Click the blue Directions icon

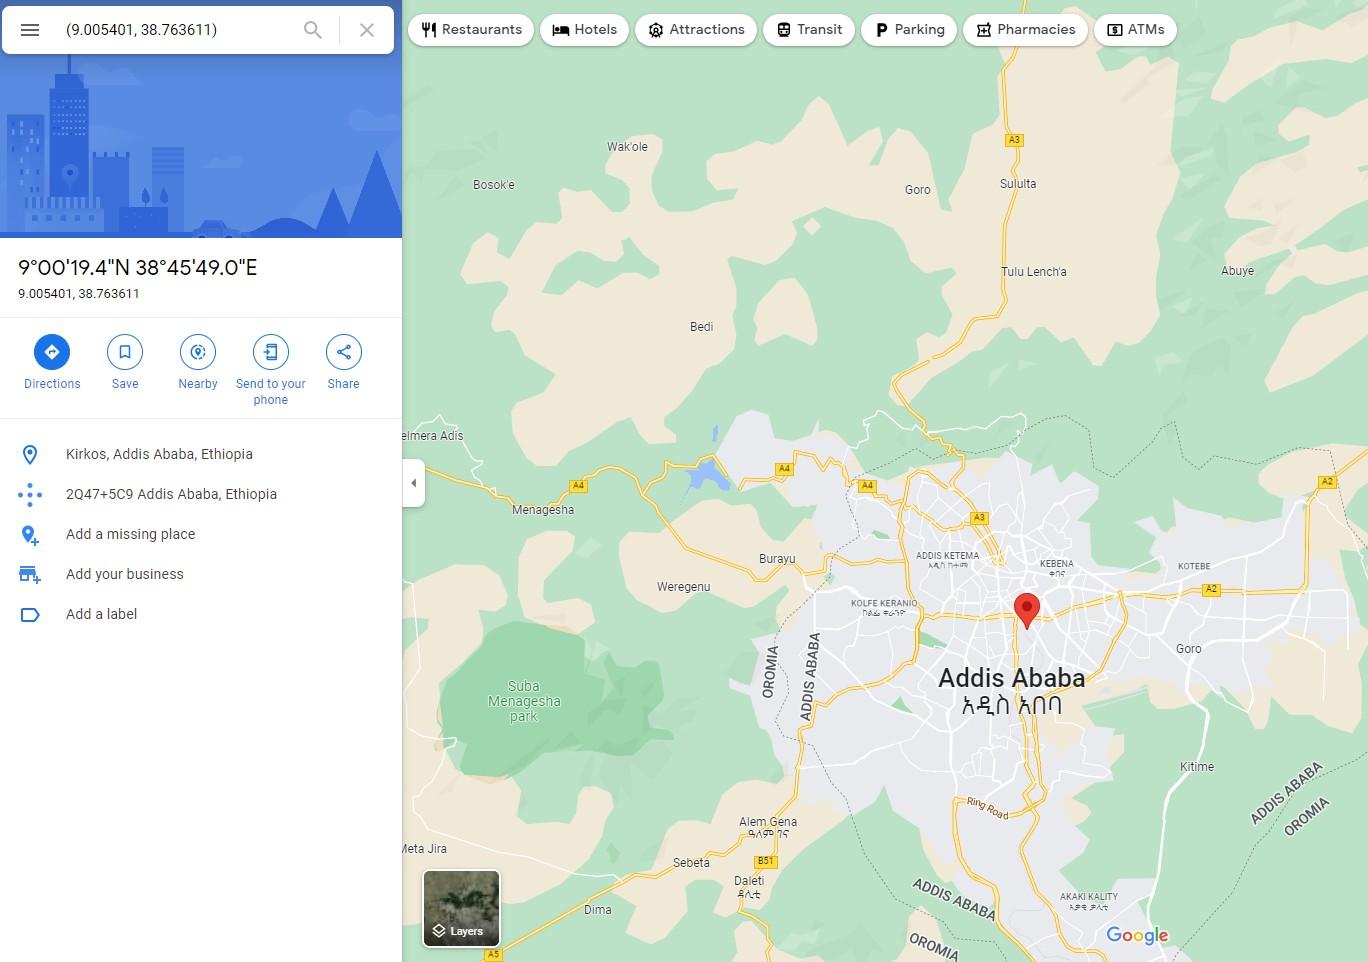point(52,352)
